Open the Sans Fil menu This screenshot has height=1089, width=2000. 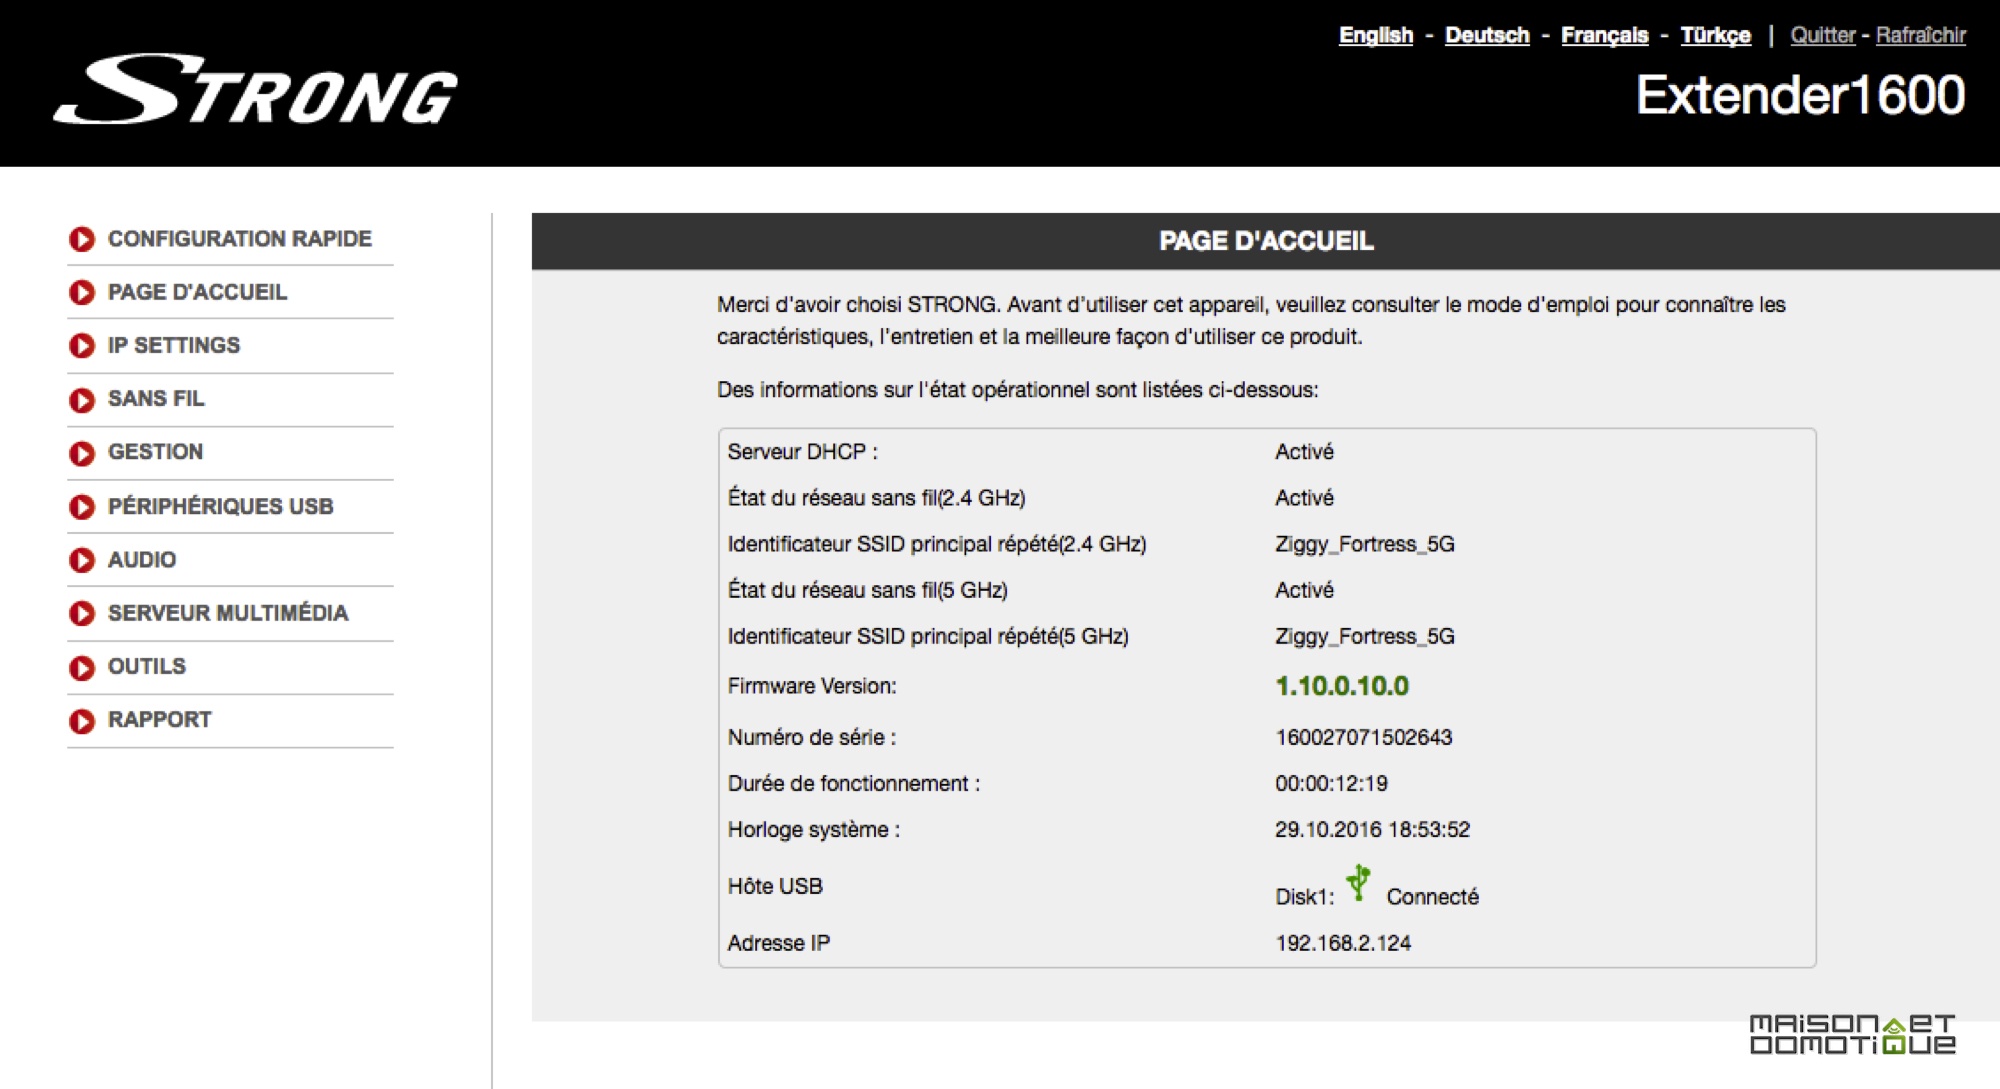(156, 398)
